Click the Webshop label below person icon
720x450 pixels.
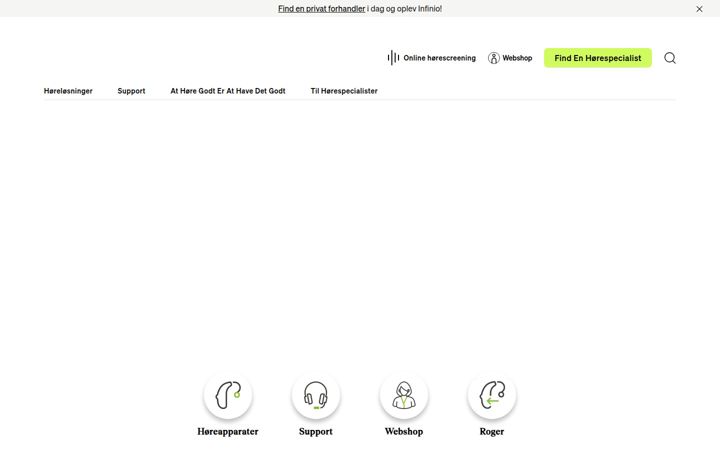[x=404, y=432]
